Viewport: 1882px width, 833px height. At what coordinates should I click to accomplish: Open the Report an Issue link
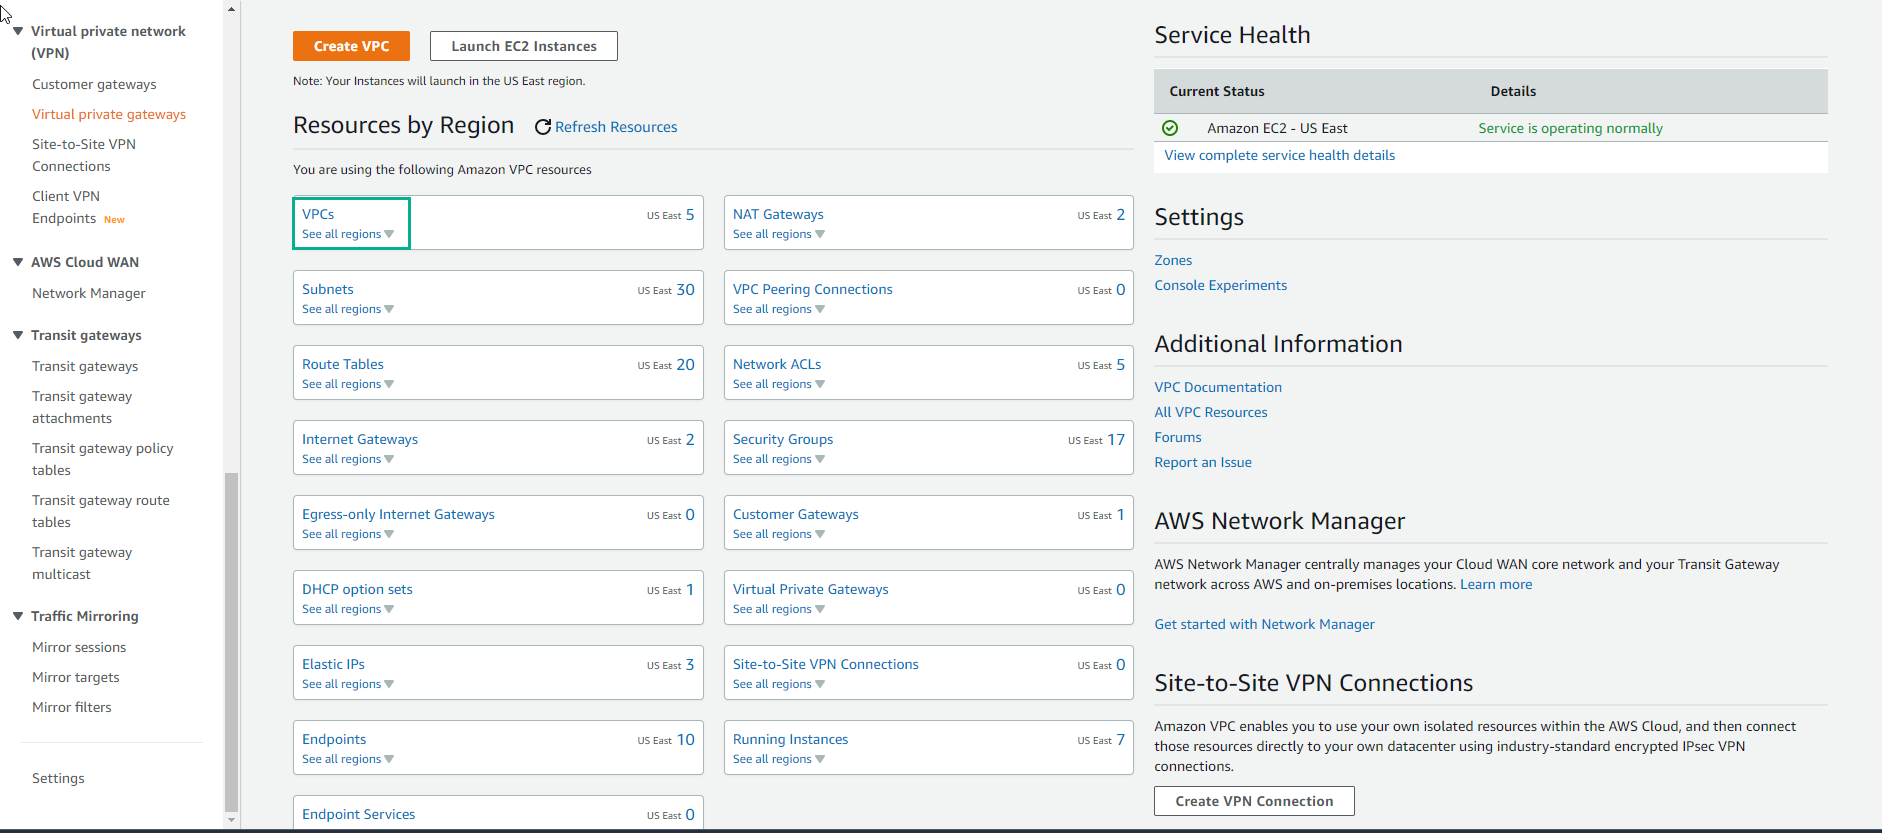click(1203, 462)
